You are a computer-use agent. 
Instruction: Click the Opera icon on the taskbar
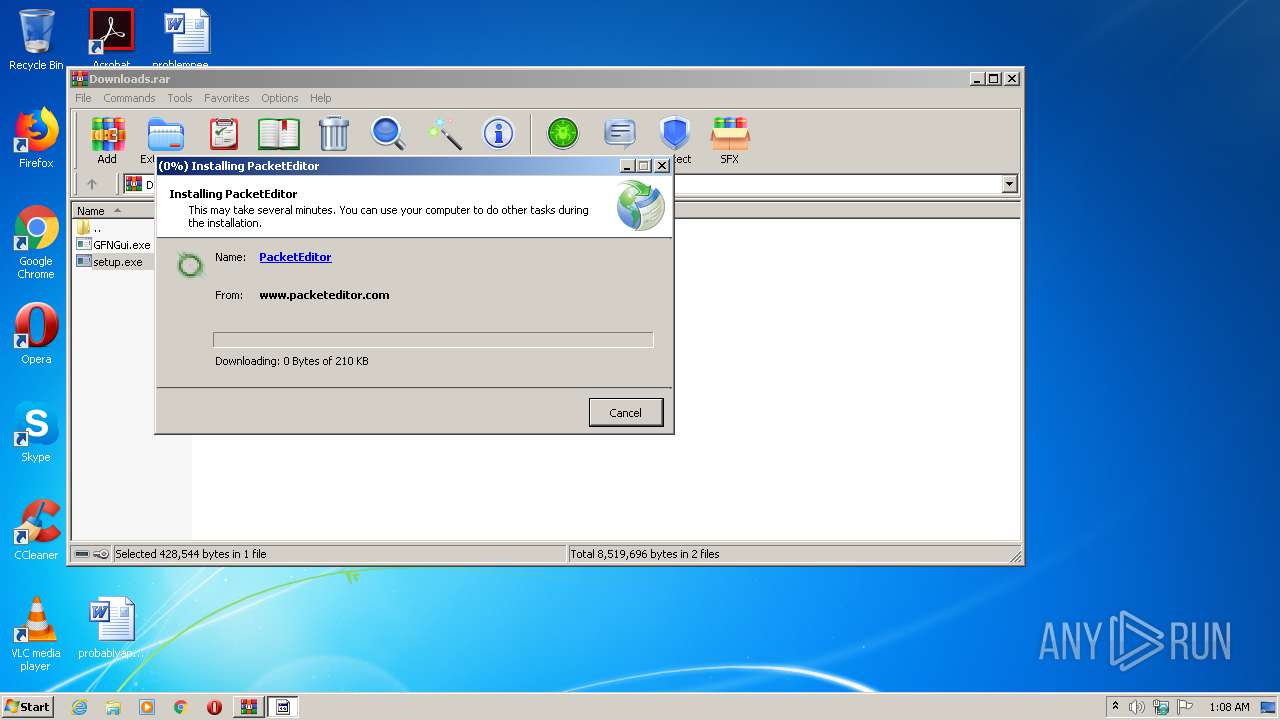pyautogui.click(x=214, y=707)
